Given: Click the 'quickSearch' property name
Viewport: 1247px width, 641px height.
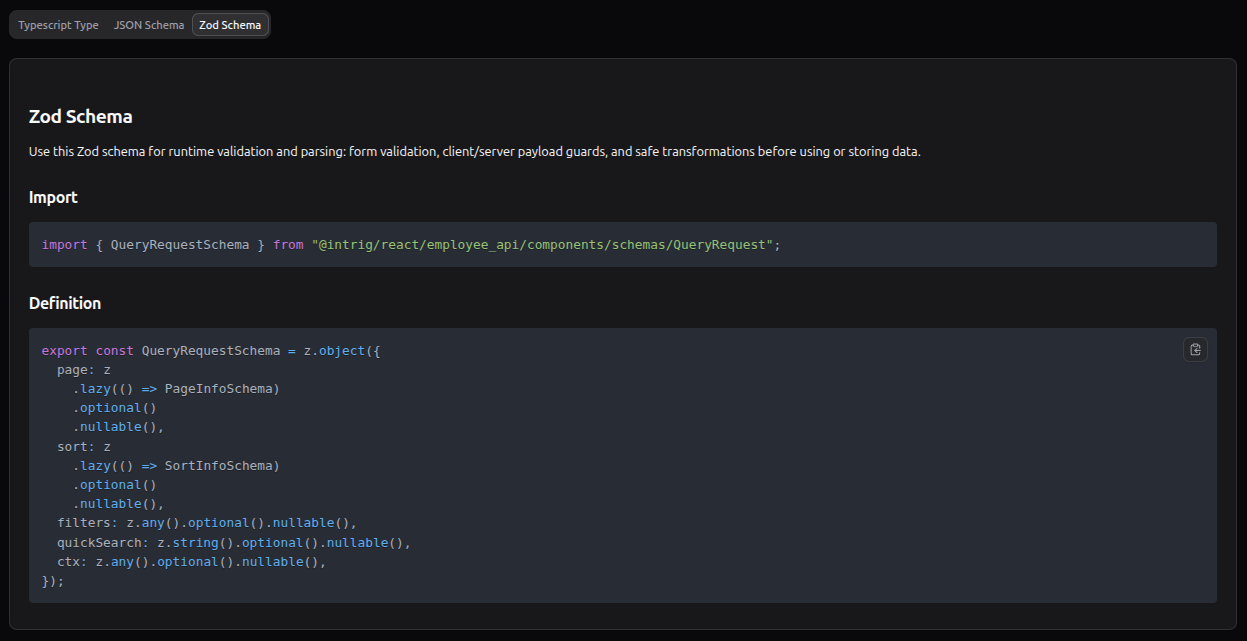Looking at the screenshot, I should point(99,543).
